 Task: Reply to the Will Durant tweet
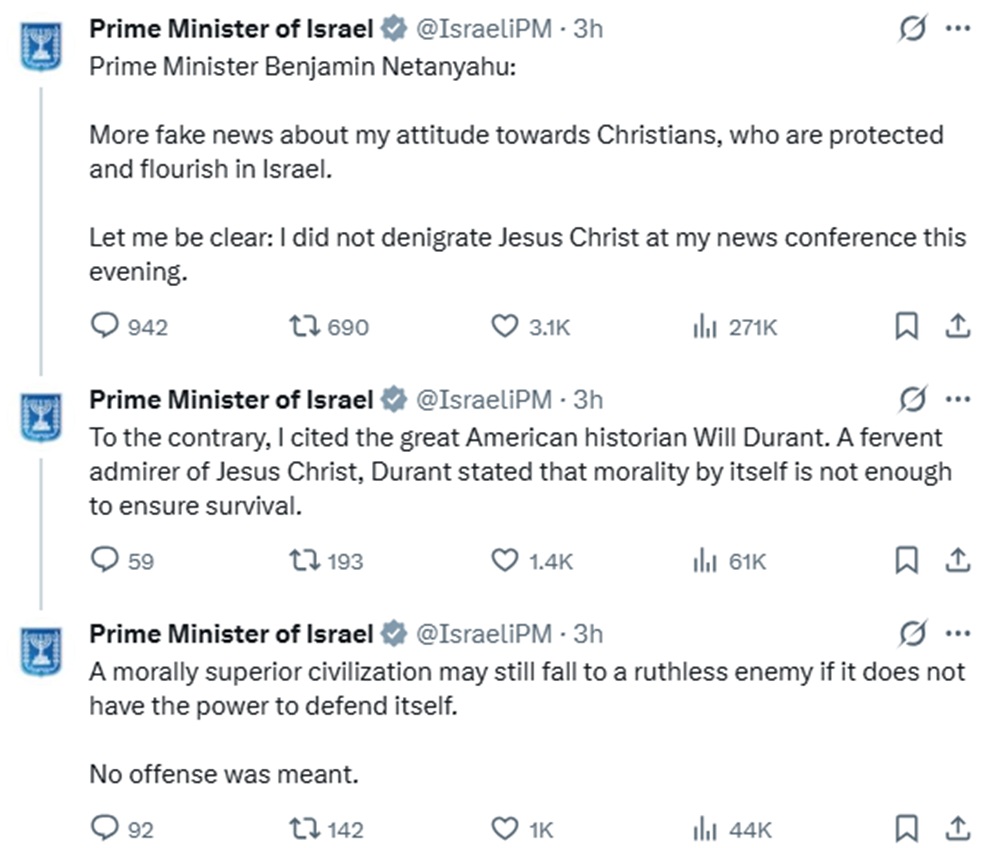point(104,561)
